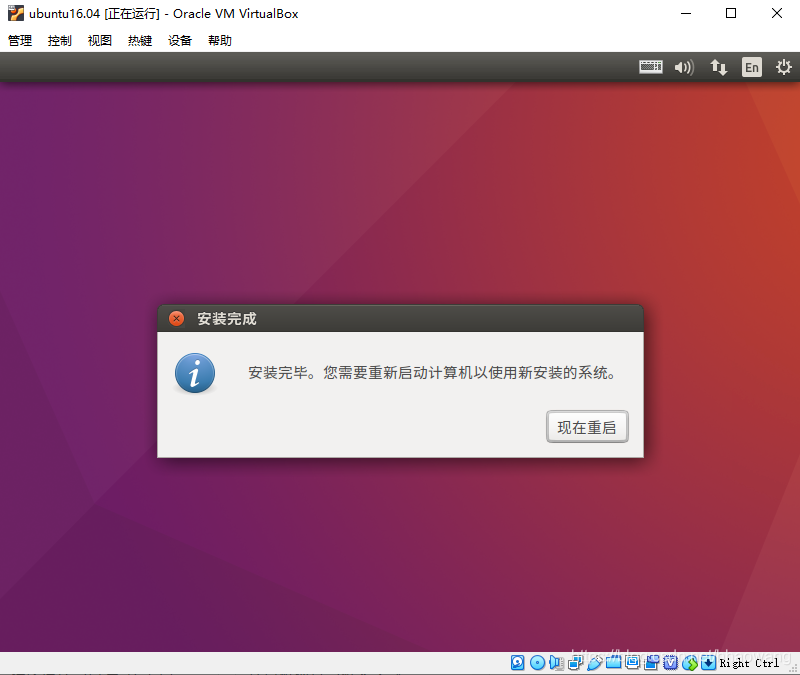Click the mouse integration status icon
Viewport: 800px width, 675px height.
[x=690, y=663]
